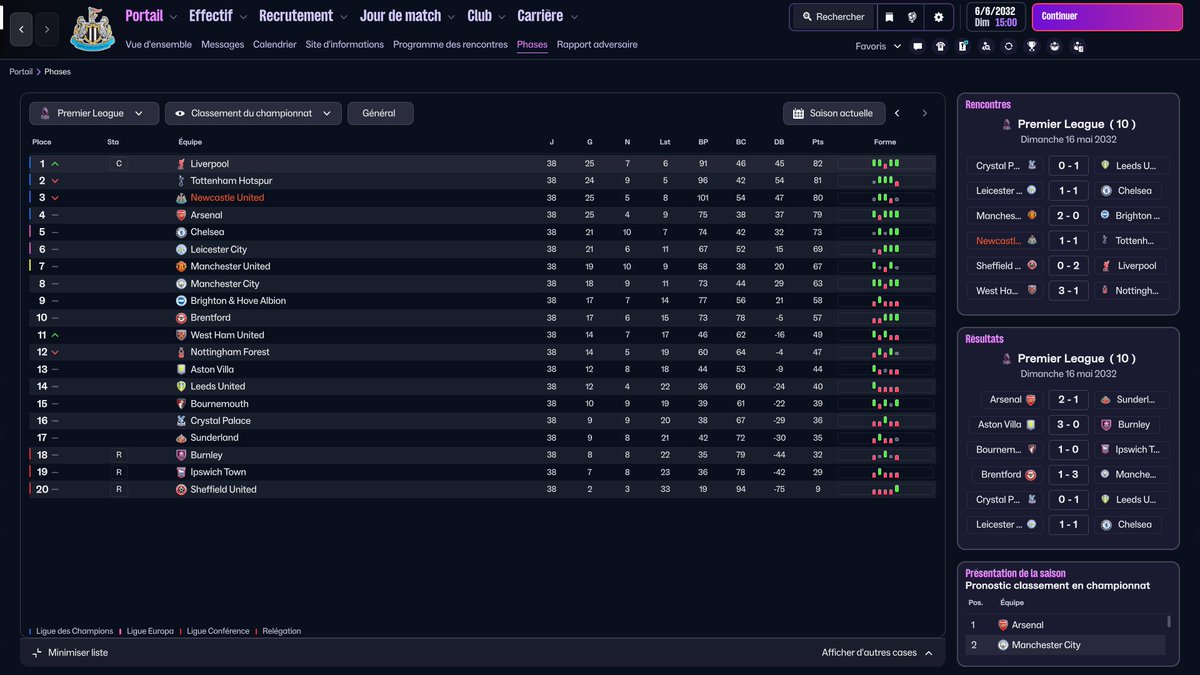Open the messages speech bubble shortcut
Screen dimensions: 1200x675
[x=917, y=46]
